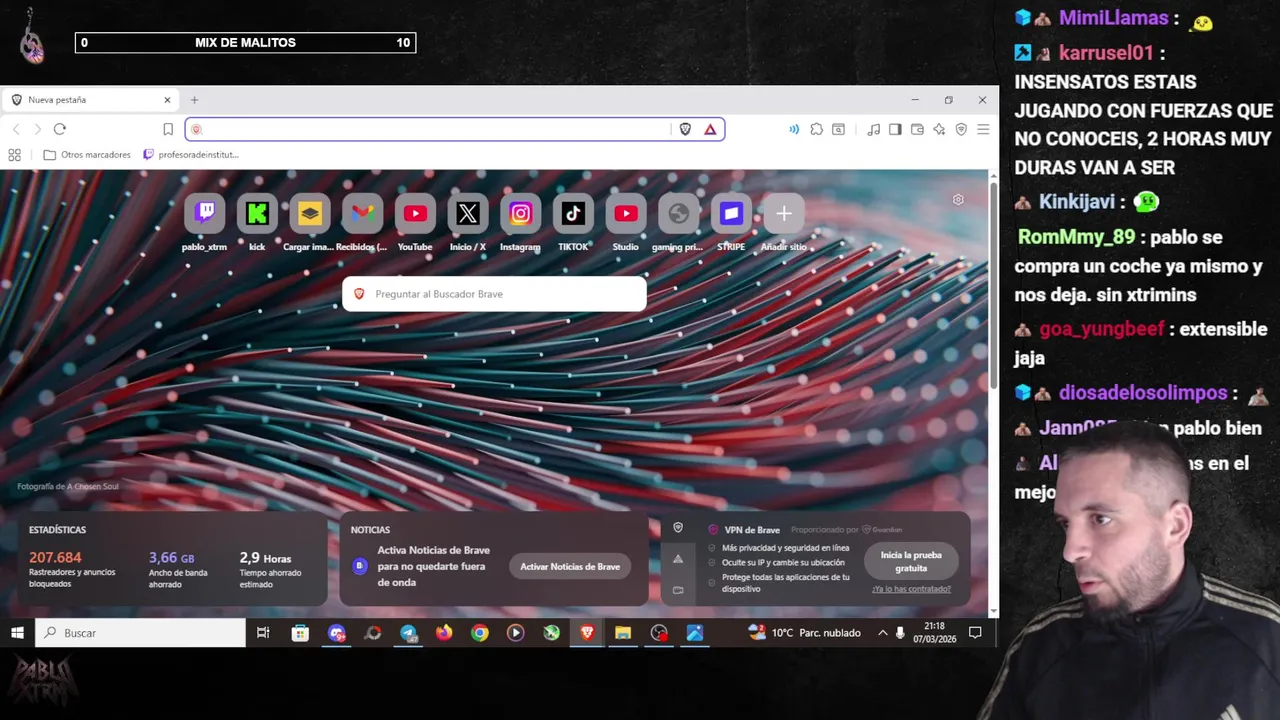Click the Windows taskbar Buscar search box
Image resolution: width=1280 pixels, height=720 pixels.
[141, 633]
